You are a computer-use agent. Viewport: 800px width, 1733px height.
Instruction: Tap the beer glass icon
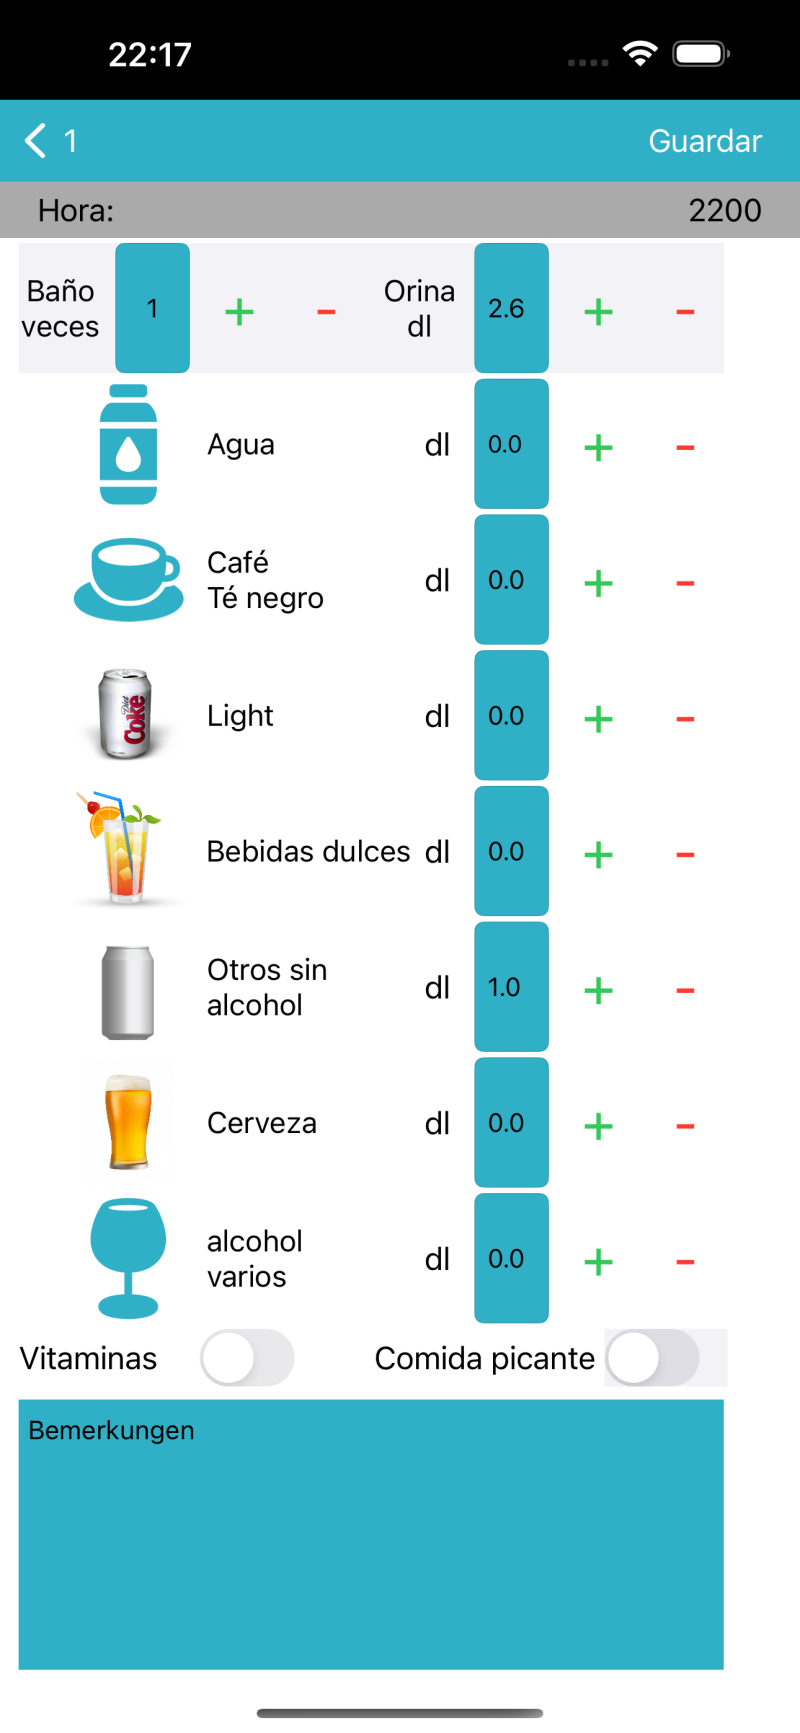tap(128, 1122)
